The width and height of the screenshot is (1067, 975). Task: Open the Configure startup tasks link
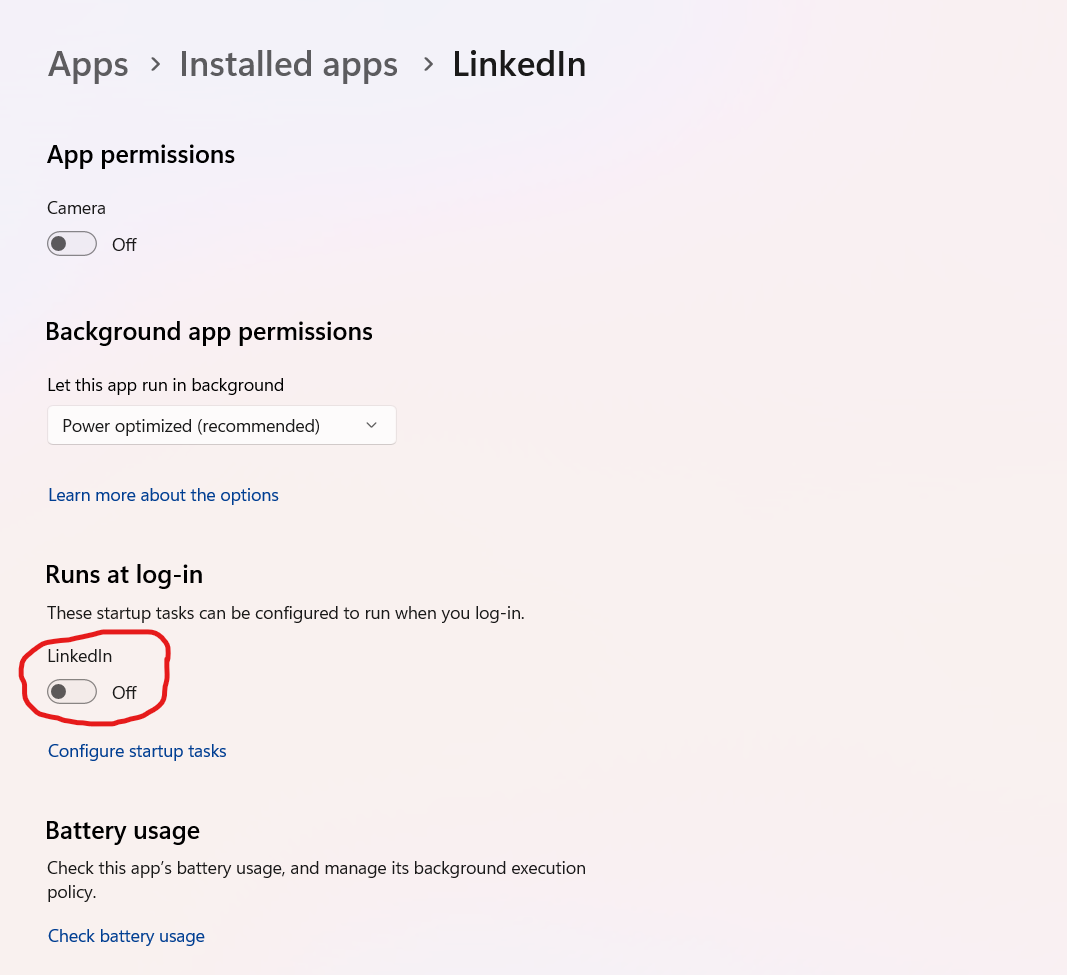(137, 750)
